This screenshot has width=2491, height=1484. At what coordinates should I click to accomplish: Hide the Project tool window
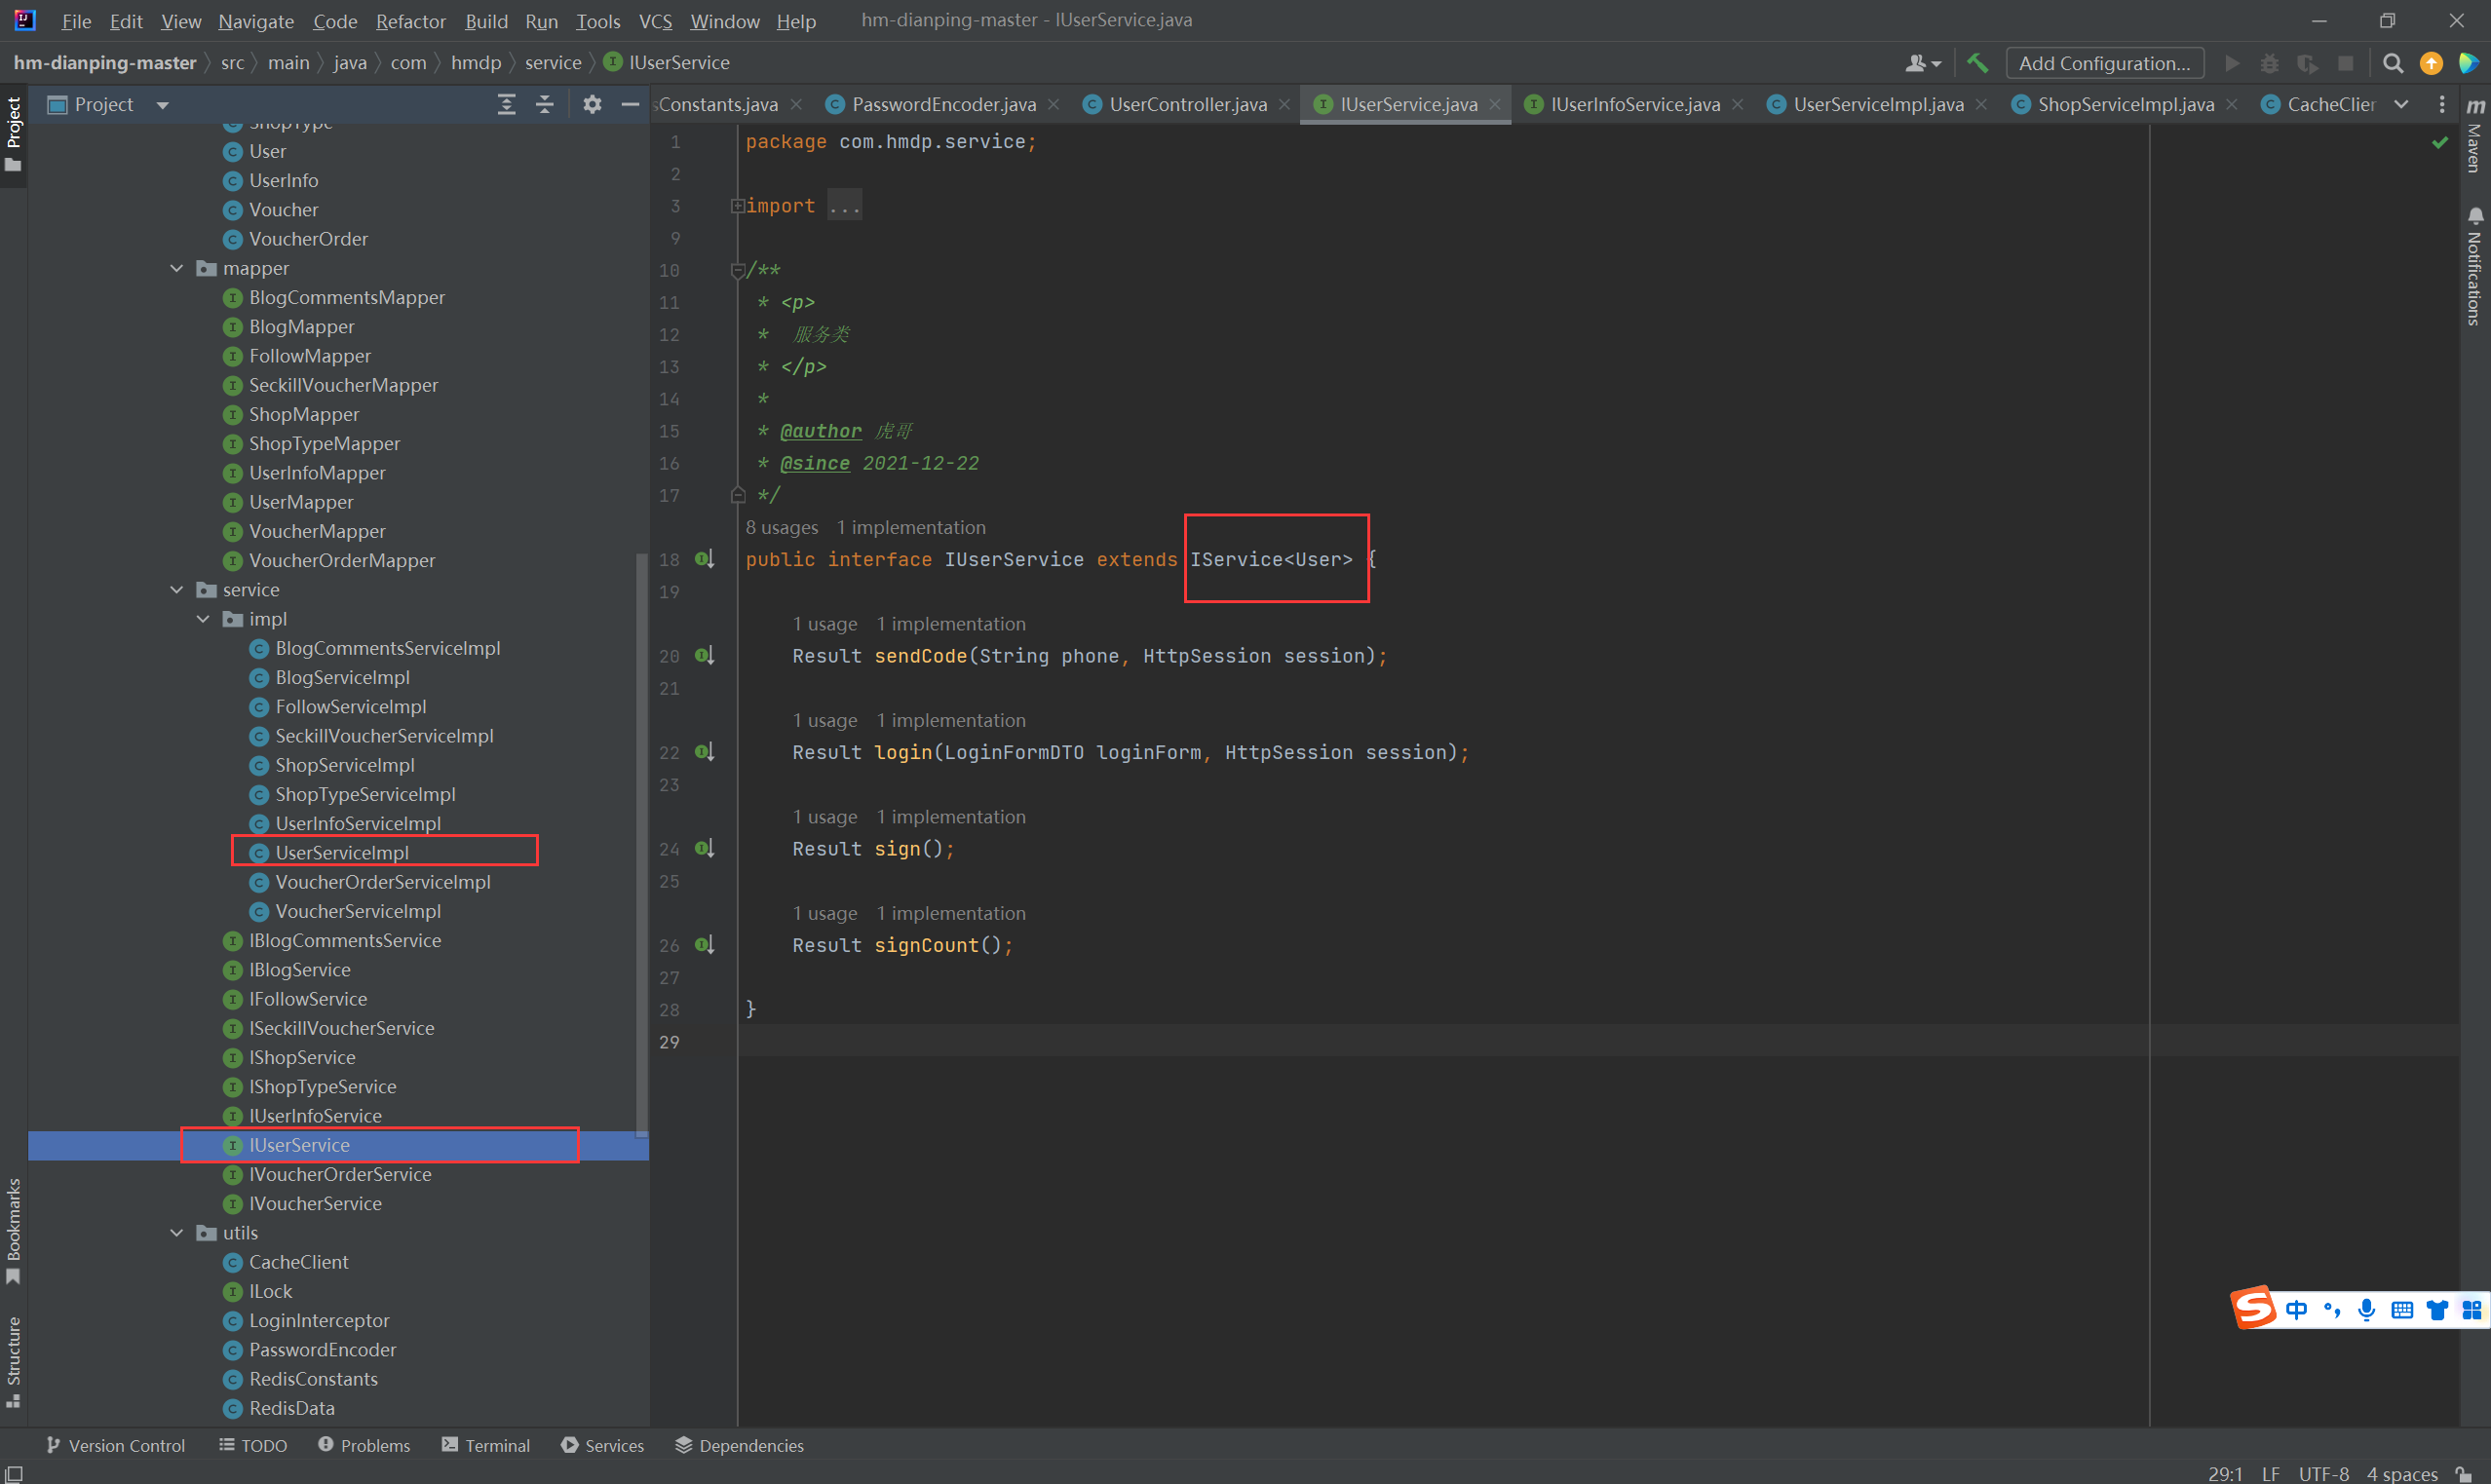coord(630,104)
